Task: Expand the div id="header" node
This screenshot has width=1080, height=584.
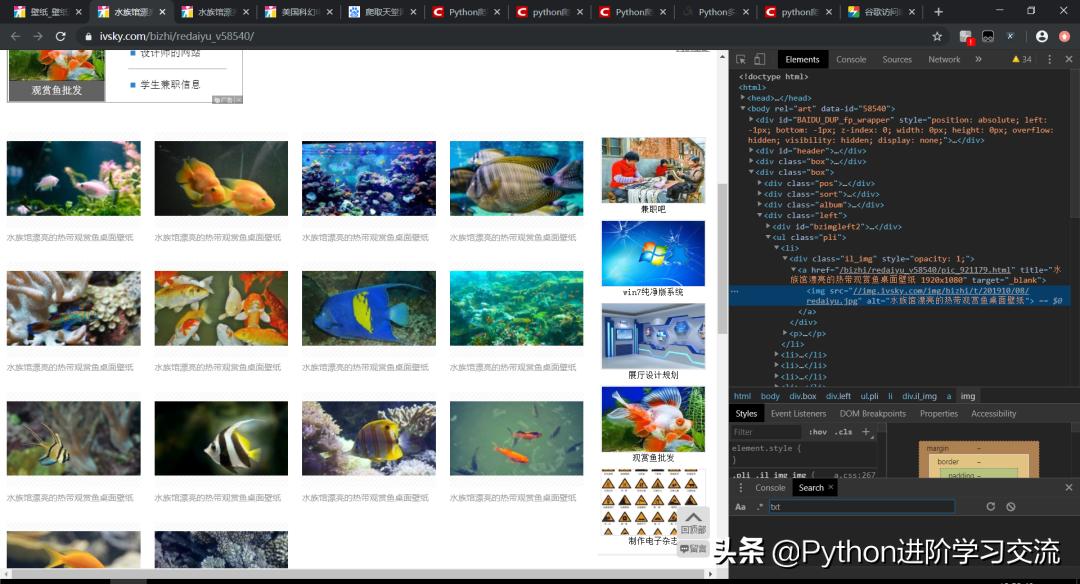Action: coord(751,151)
